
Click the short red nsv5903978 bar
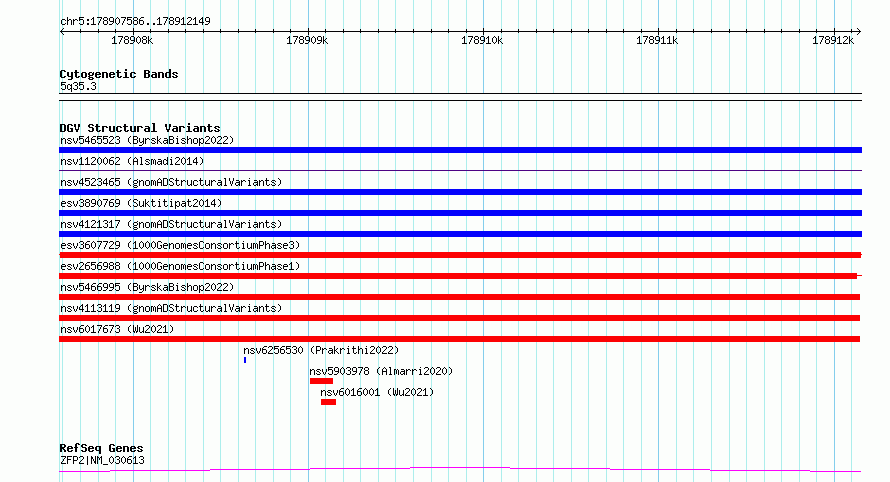point(321,381)
